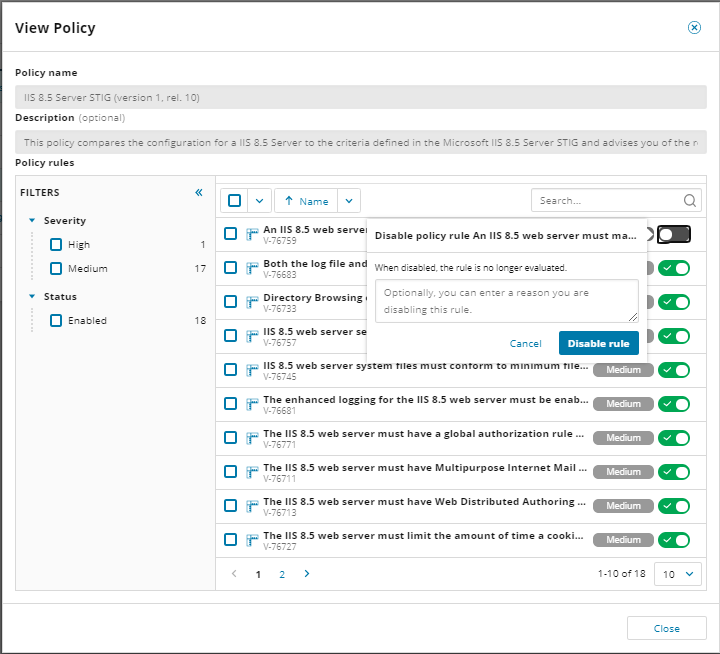Viewport: 720px width, 654px height.
Task: Check the High severity filter
Action: tap(56, 245)
